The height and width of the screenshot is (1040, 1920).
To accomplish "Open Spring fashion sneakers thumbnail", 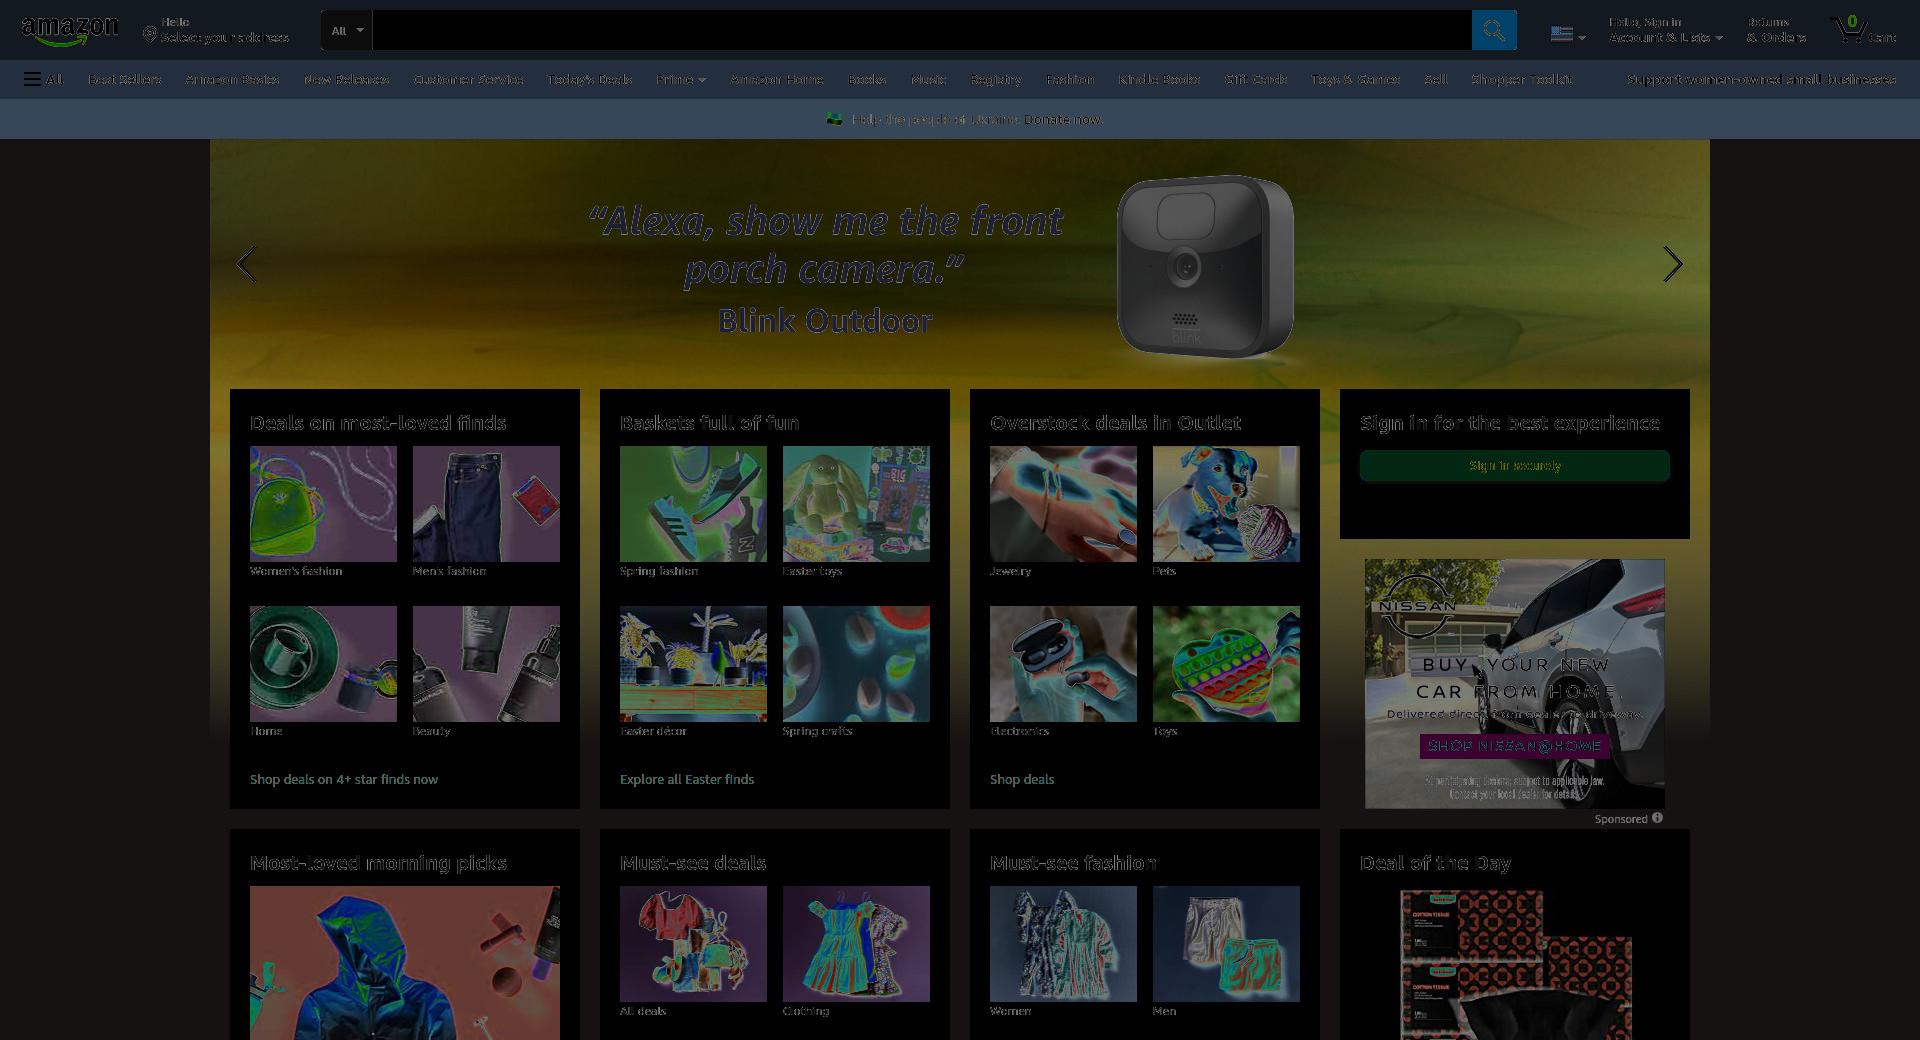I will [693, 504].
